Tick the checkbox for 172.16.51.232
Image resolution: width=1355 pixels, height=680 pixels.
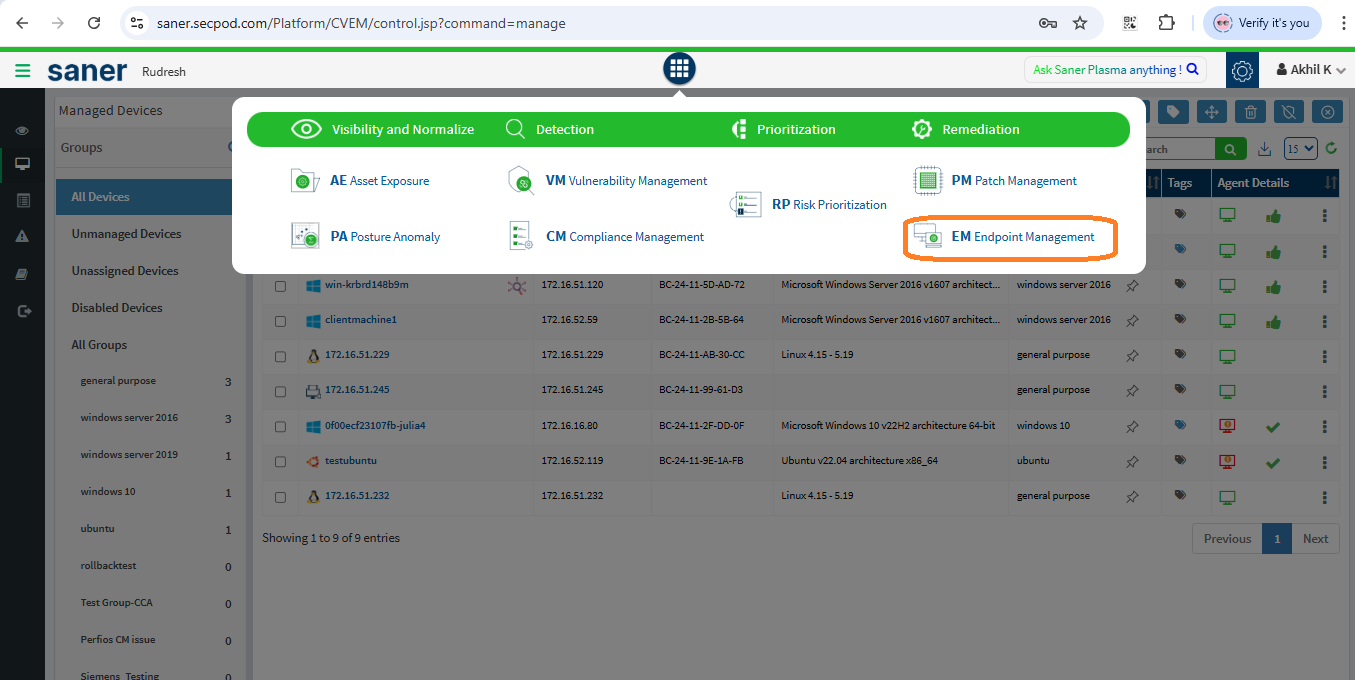pyautogui.click(x=280, y=497)
